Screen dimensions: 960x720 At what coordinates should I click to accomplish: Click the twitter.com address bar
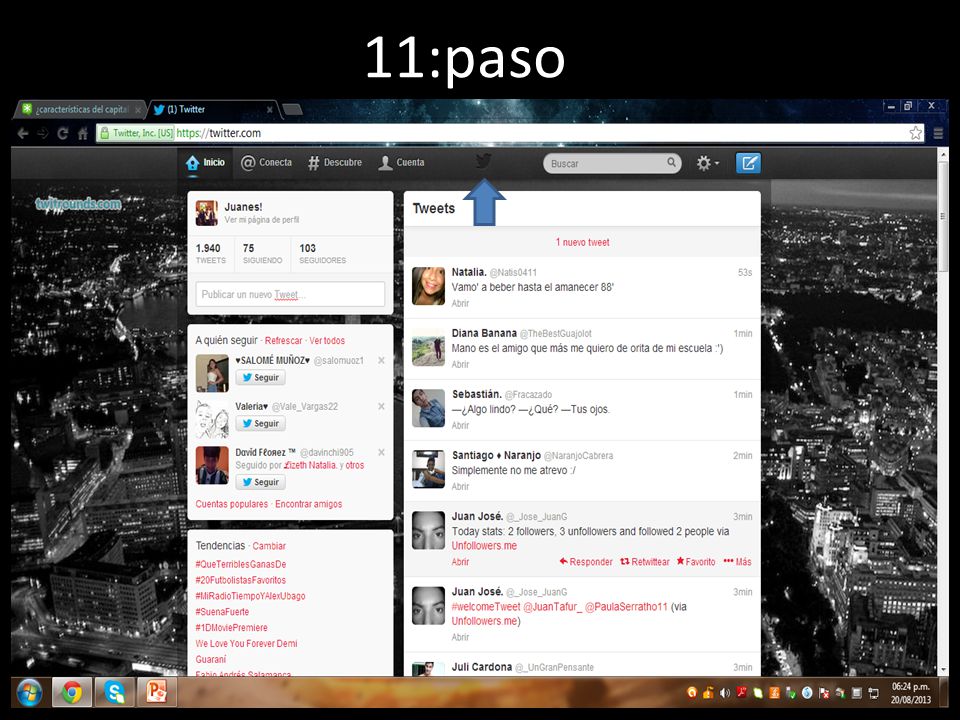508,133
